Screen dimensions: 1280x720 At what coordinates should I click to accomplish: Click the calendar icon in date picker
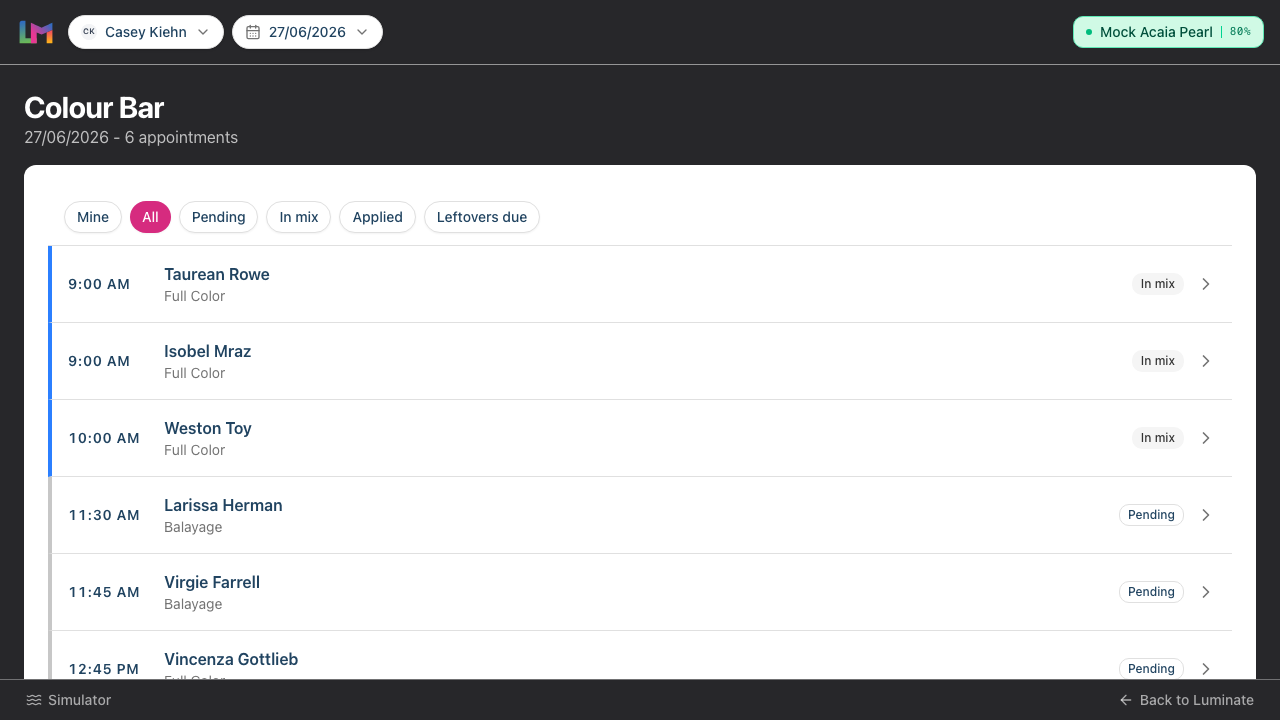253,32
